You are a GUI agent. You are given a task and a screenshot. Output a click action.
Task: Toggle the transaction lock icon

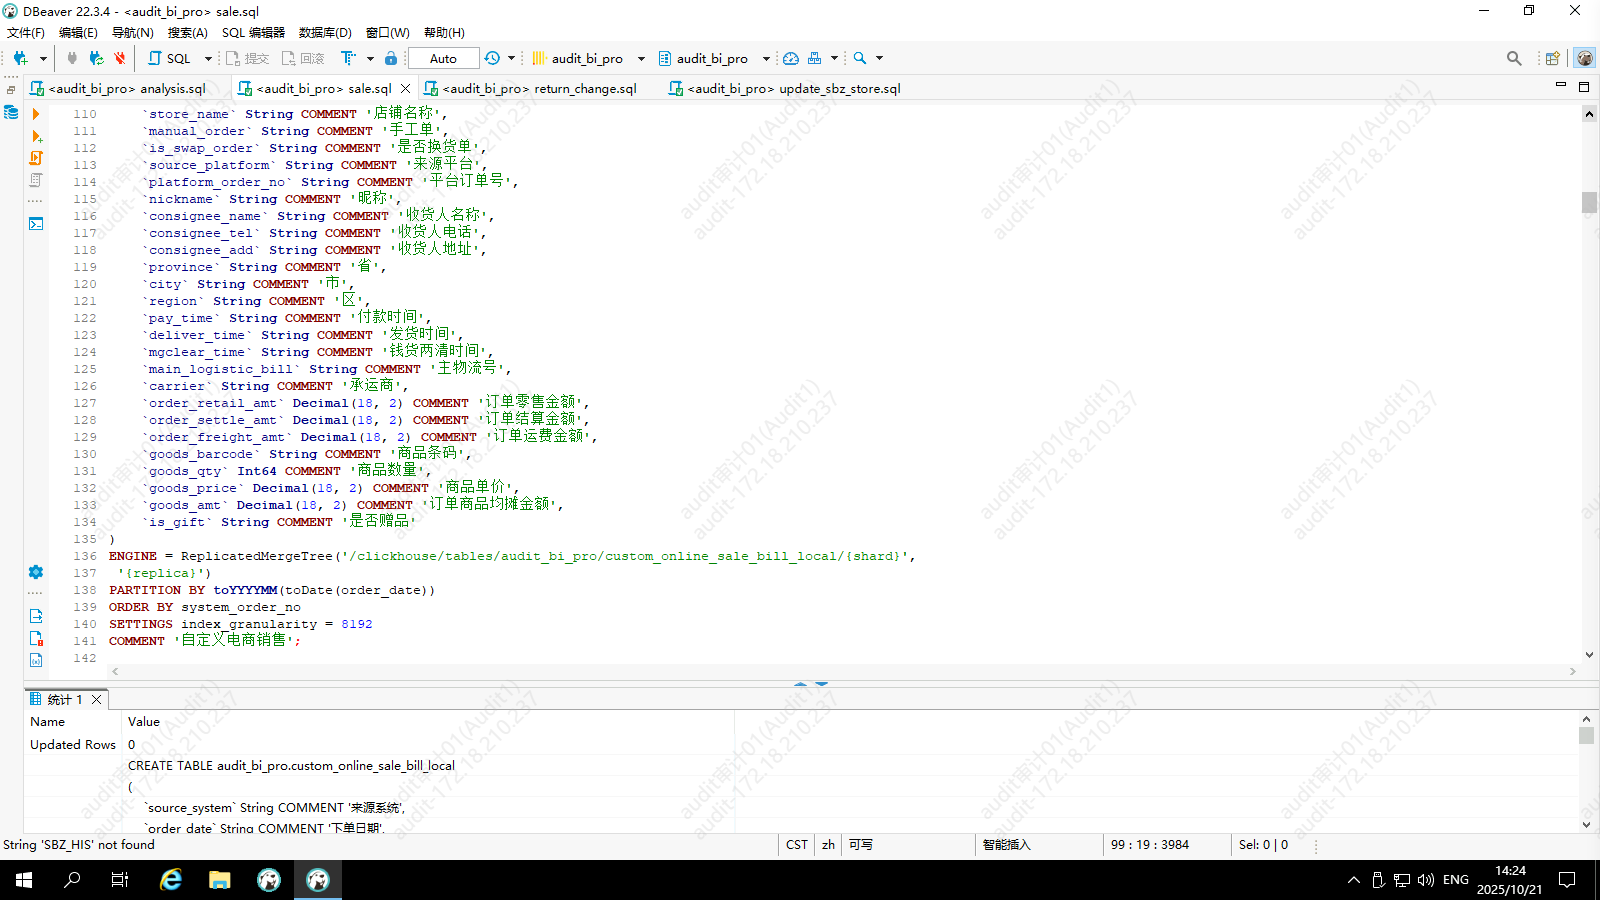pyautogui.click(x=391, y=58)
